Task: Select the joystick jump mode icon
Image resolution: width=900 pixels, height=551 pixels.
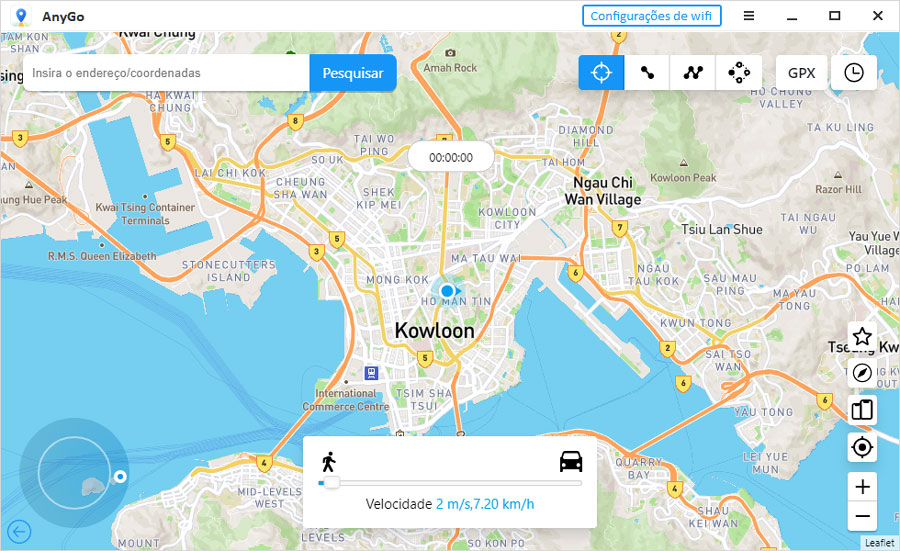Action: [x=739, y=73]
